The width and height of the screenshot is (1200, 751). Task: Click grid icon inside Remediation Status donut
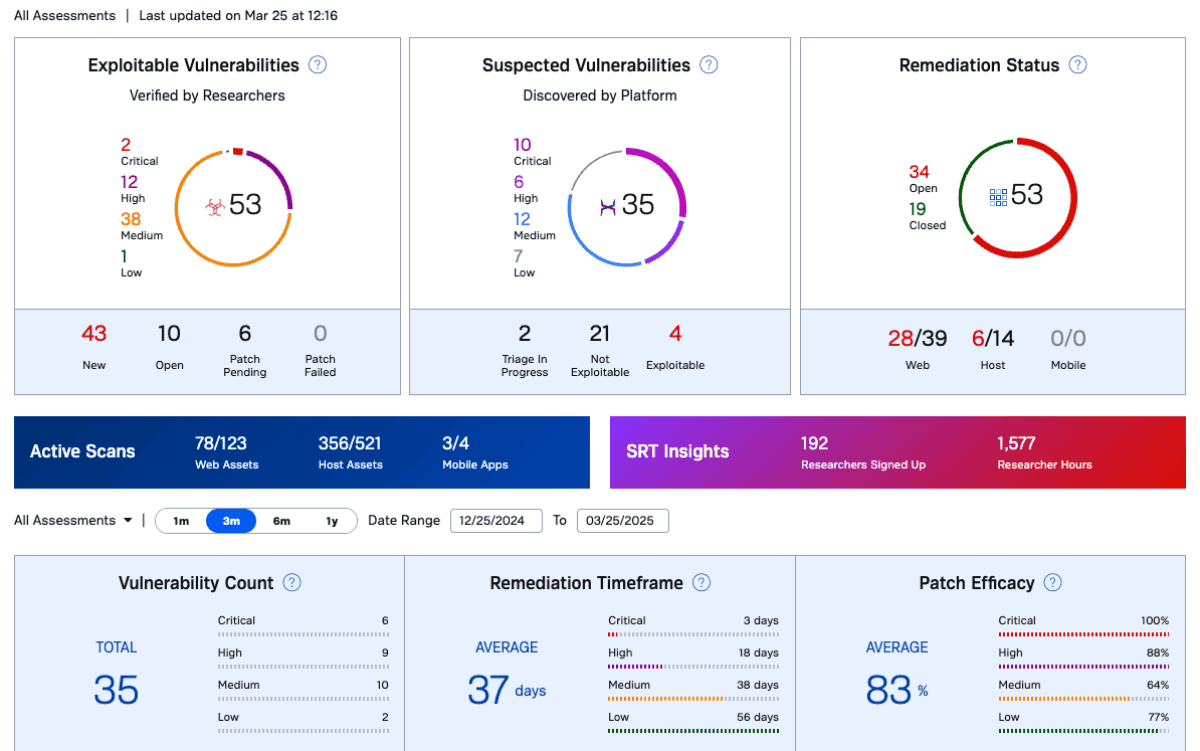pyautogui.click(x=998, y=196)
